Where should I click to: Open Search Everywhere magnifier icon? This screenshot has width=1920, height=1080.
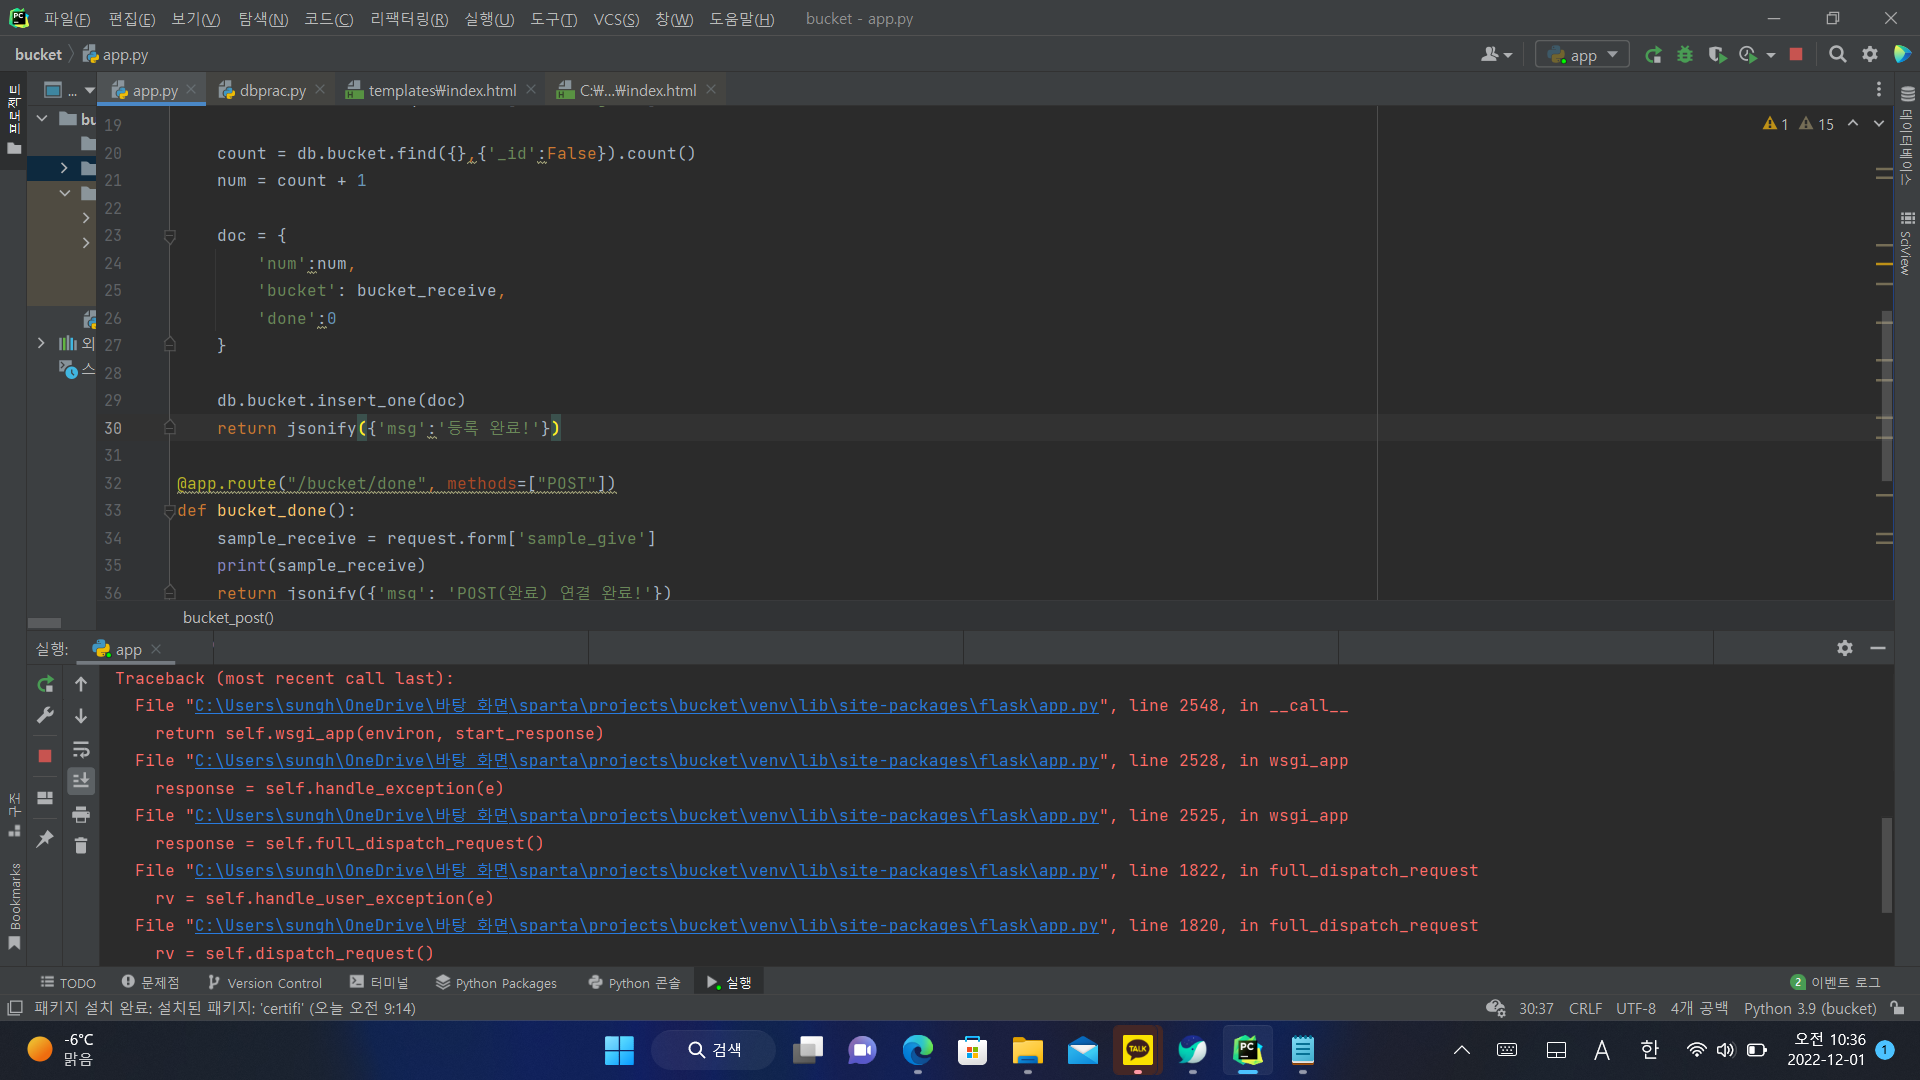1837,55
